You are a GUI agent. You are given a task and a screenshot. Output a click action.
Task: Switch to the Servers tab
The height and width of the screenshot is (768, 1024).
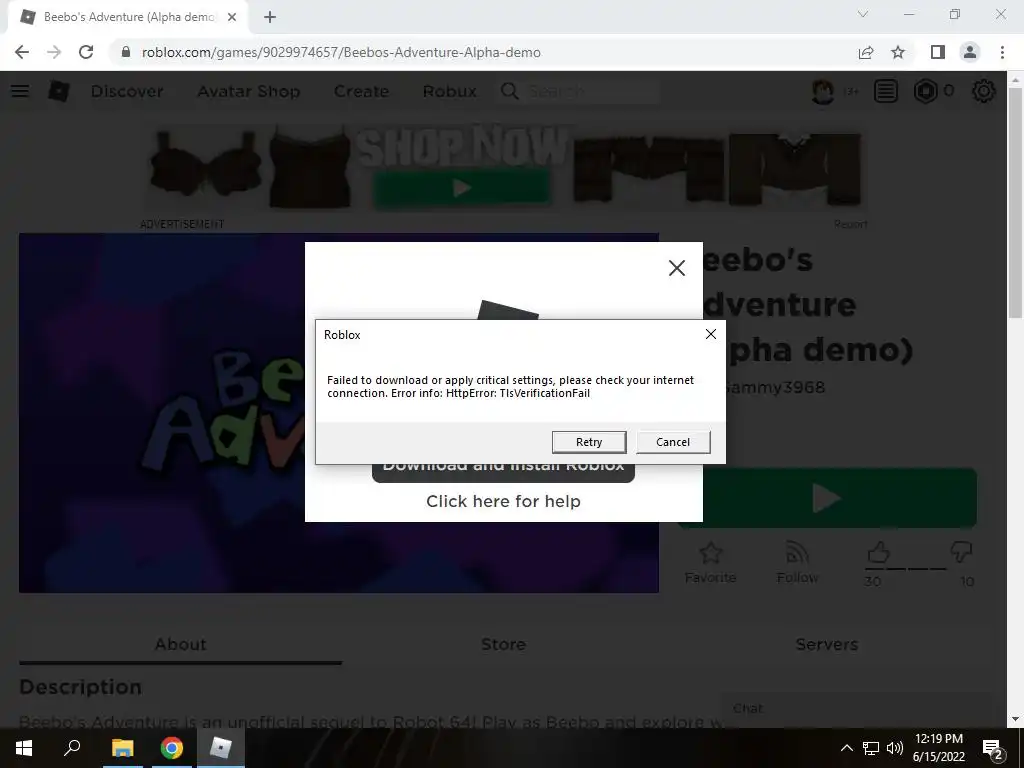(x=826, y=645)
